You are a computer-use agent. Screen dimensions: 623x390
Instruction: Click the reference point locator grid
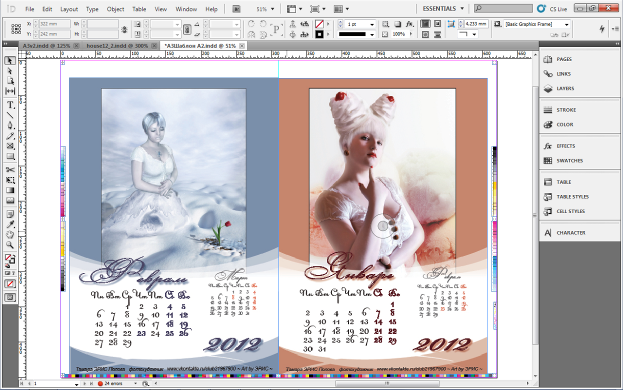click(16, 29)
